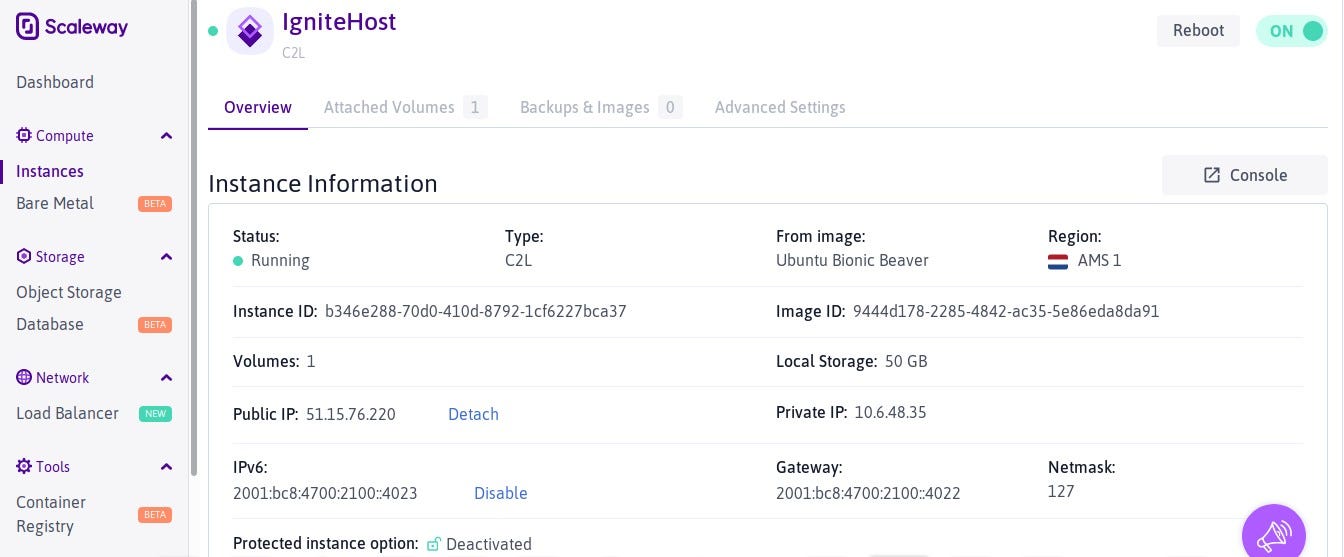The width and height of the screenshot is (1344, 557).
Task: Click the Gateway address ending ::4022
Action: (868, 493)
